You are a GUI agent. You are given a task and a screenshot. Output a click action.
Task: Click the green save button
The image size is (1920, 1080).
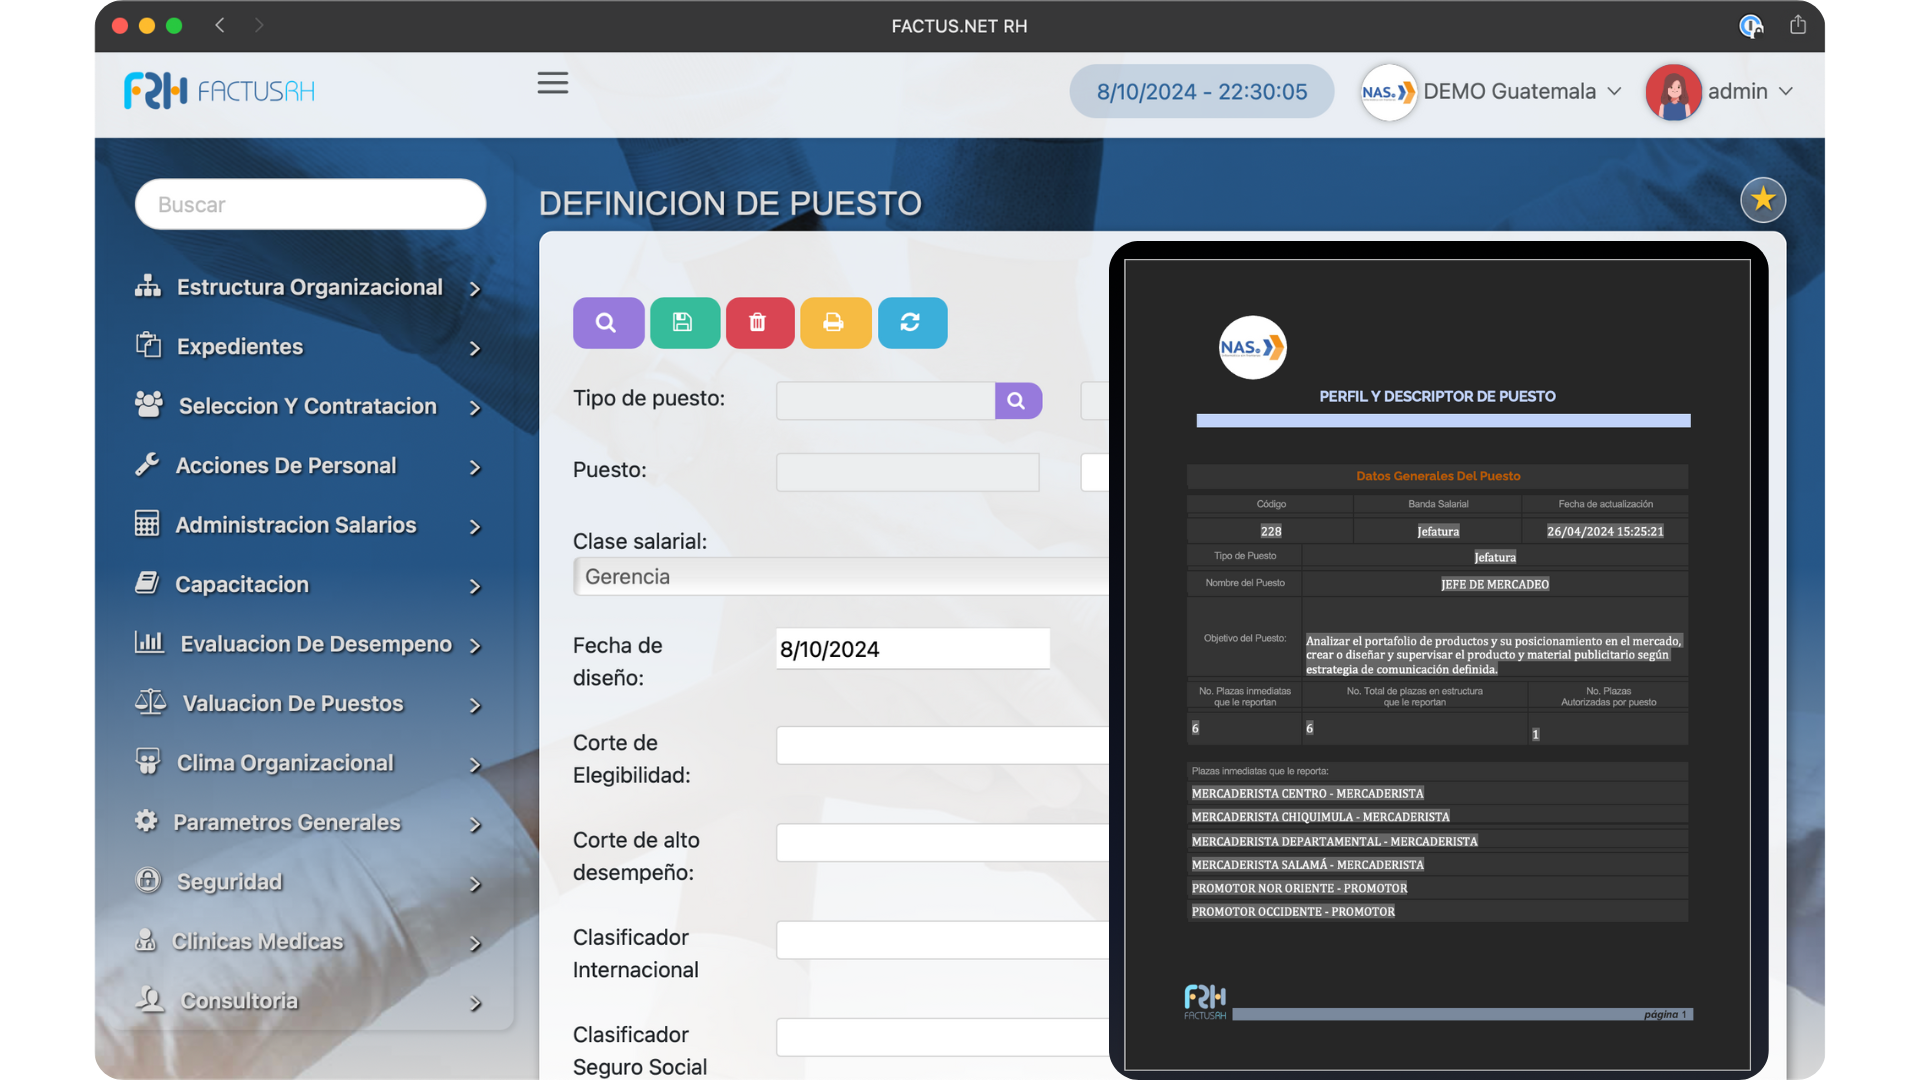pyautogui.click(x=684, y=323)
